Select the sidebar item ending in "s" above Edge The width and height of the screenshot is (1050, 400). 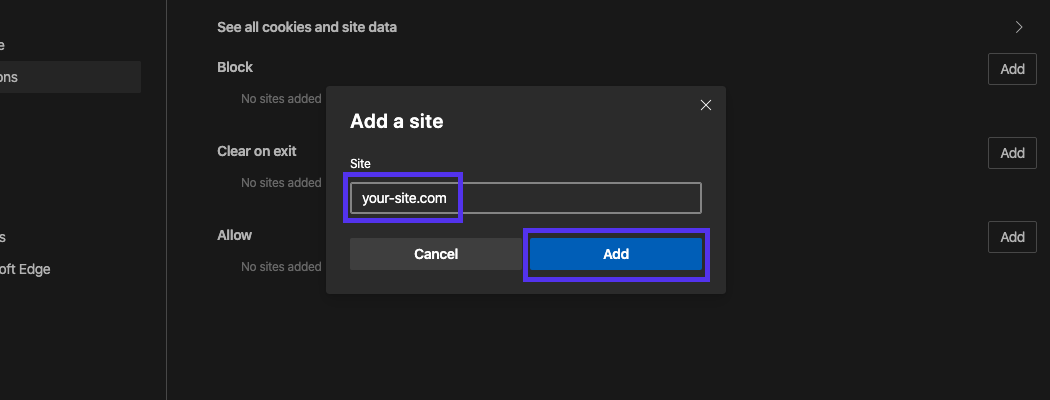(3, 237)
